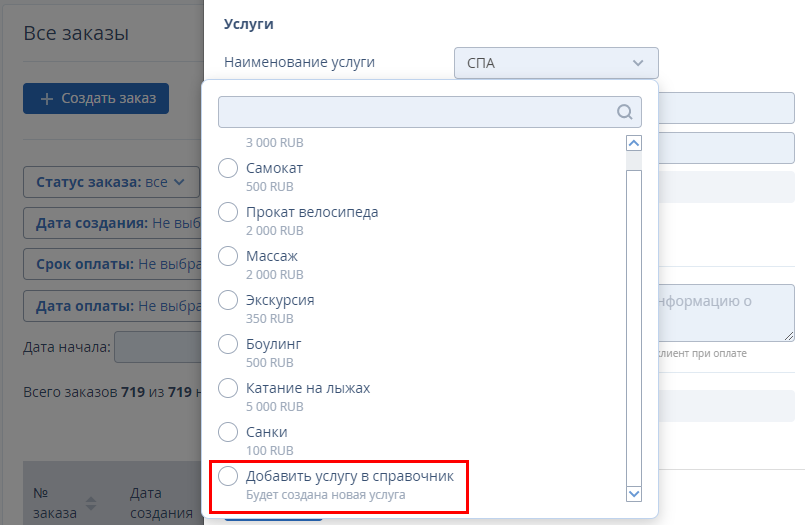Click the Создать заказ button

click(96, 99)
